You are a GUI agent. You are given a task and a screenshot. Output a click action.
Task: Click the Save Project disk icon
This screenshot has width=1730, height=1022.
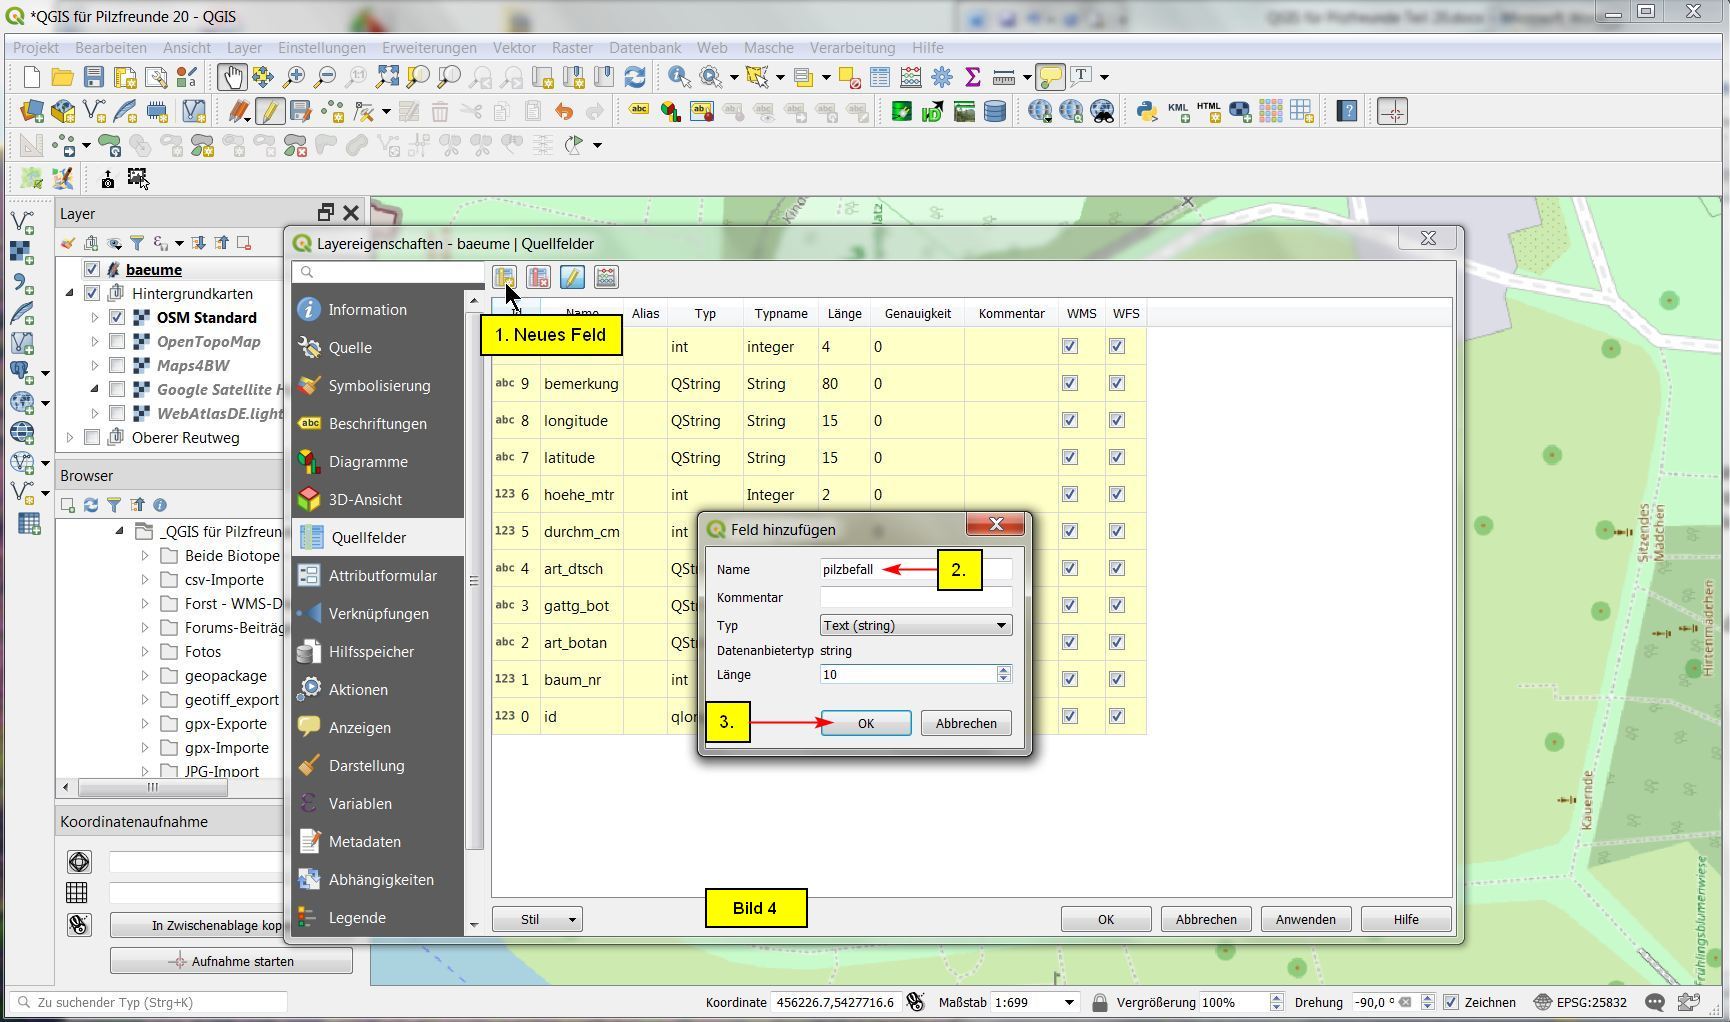[x=93, y=77]
